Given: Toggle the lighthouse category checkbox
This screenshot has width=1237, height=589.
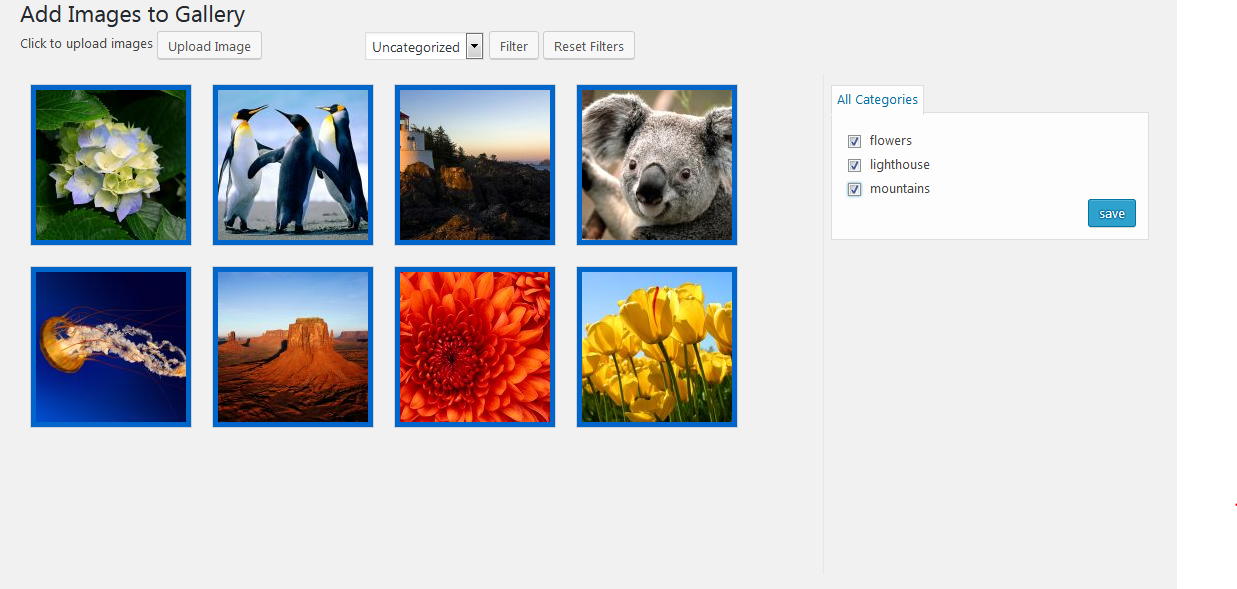Looking at the screenshot, I should (x=854, y=165).
